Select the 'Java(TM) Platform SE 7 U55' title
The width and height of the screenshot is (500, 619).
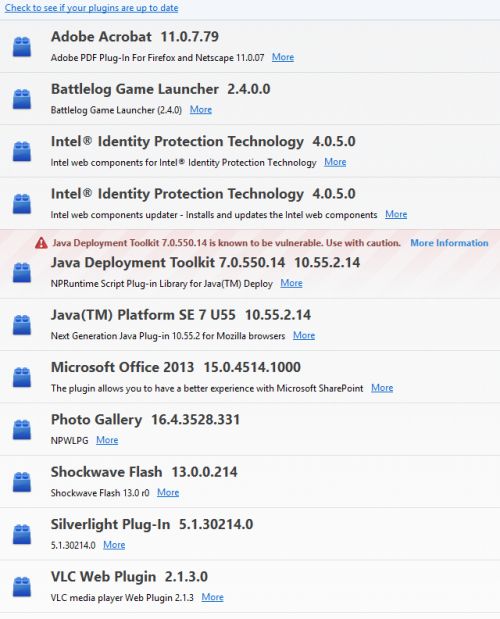point(143,315)
